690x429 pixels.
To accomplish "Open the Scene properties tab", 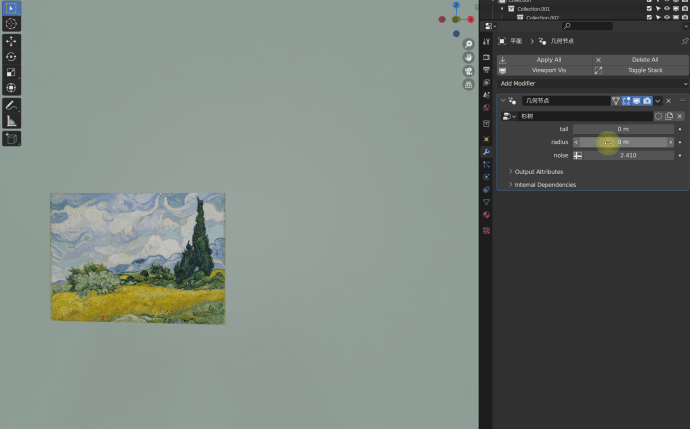I will (x=486, y=95).
